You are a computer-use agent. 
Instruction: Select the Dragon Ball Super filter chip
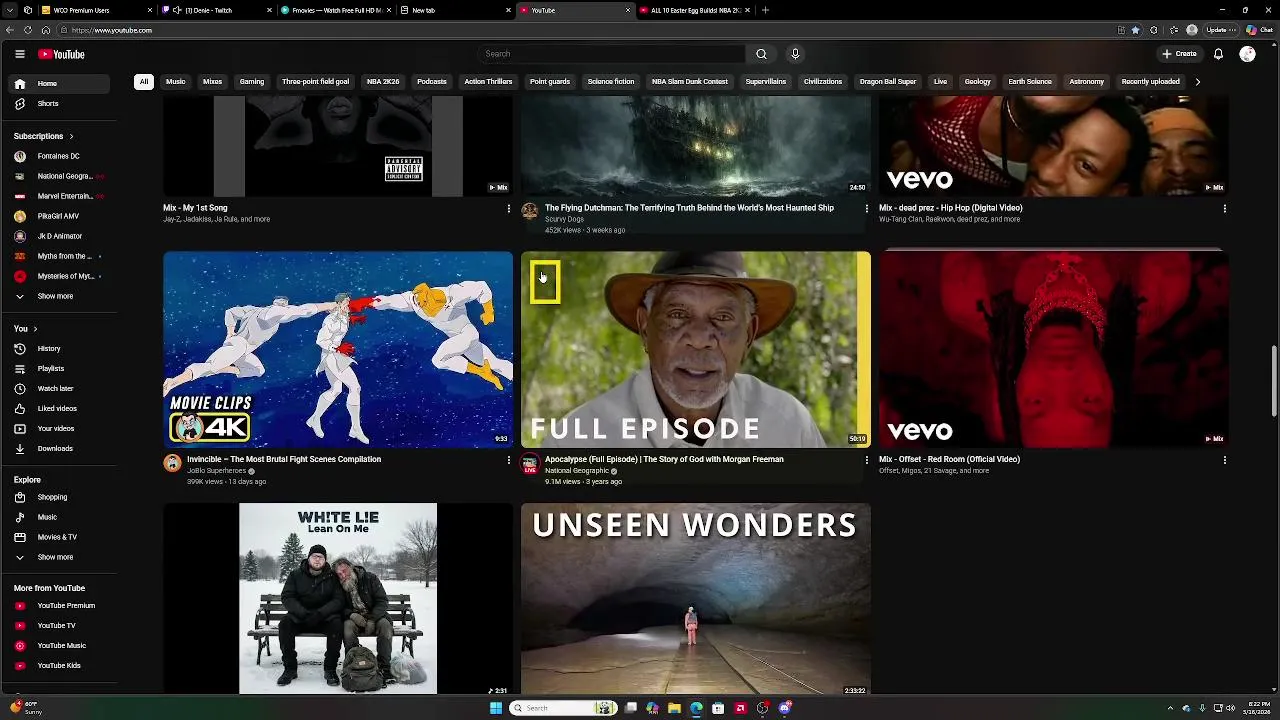(888, 82)
